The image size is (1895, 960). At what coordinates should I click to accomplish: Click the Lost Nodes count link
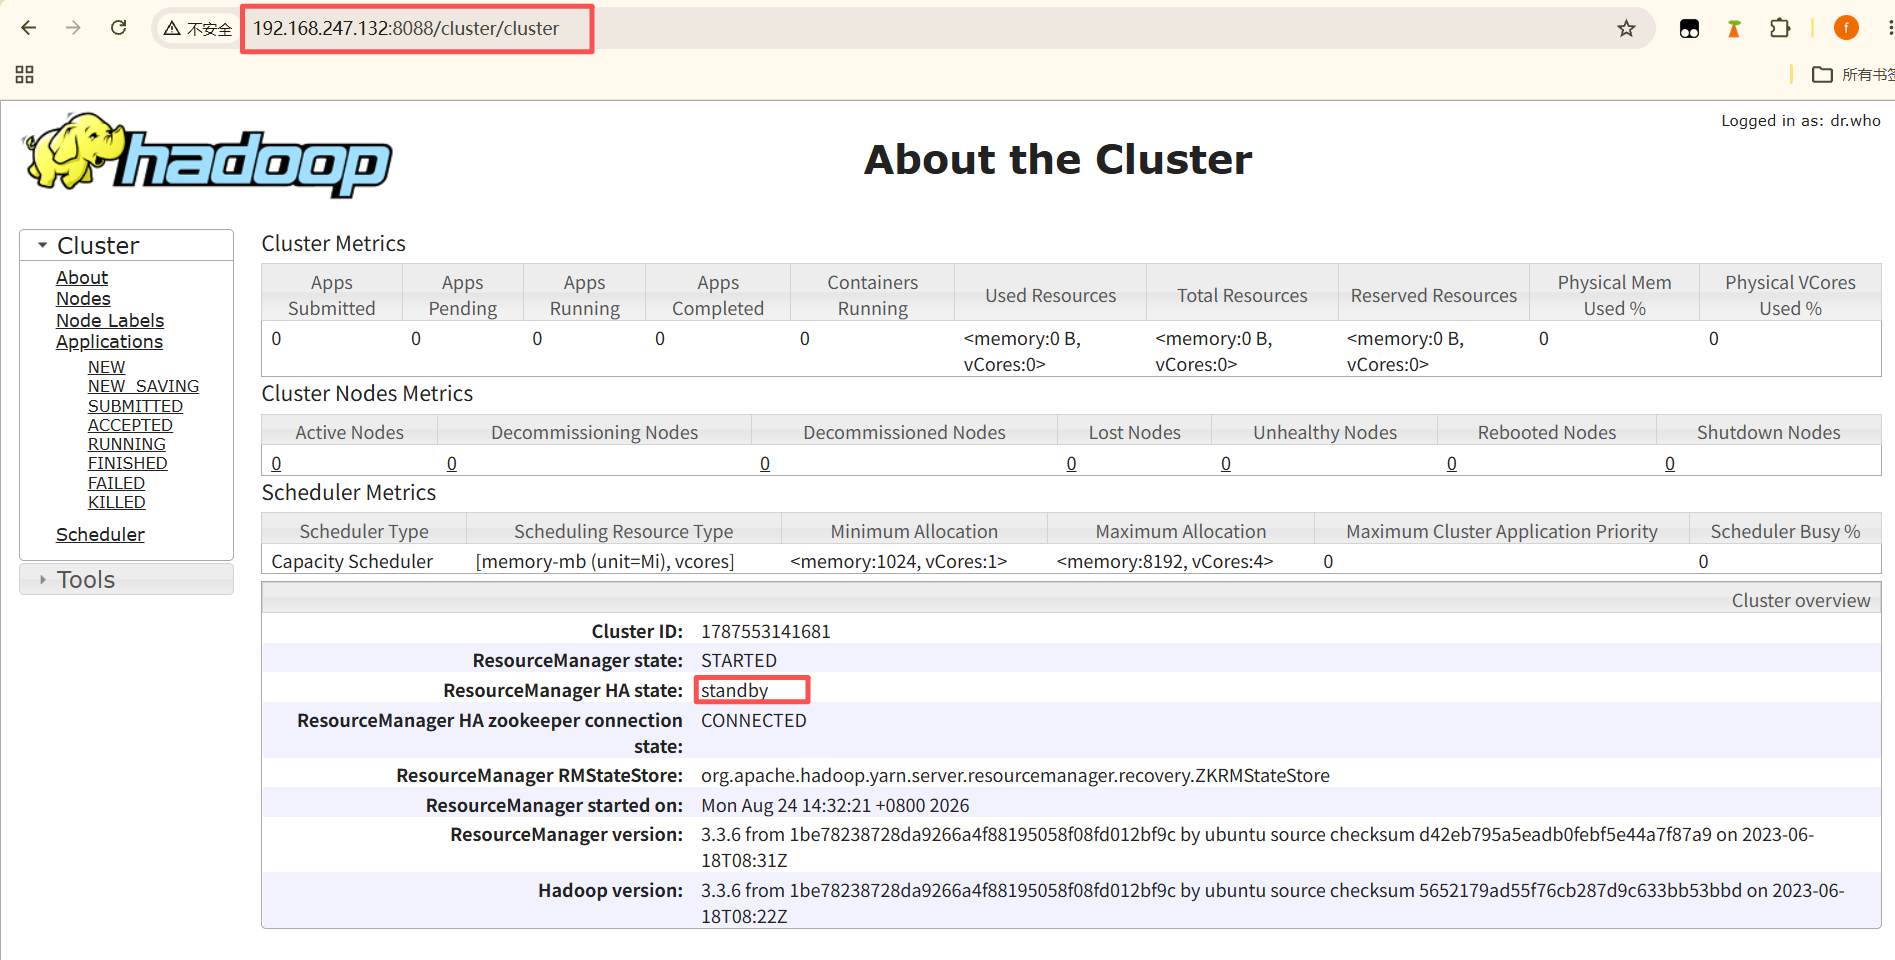(x=1071, y=464)
